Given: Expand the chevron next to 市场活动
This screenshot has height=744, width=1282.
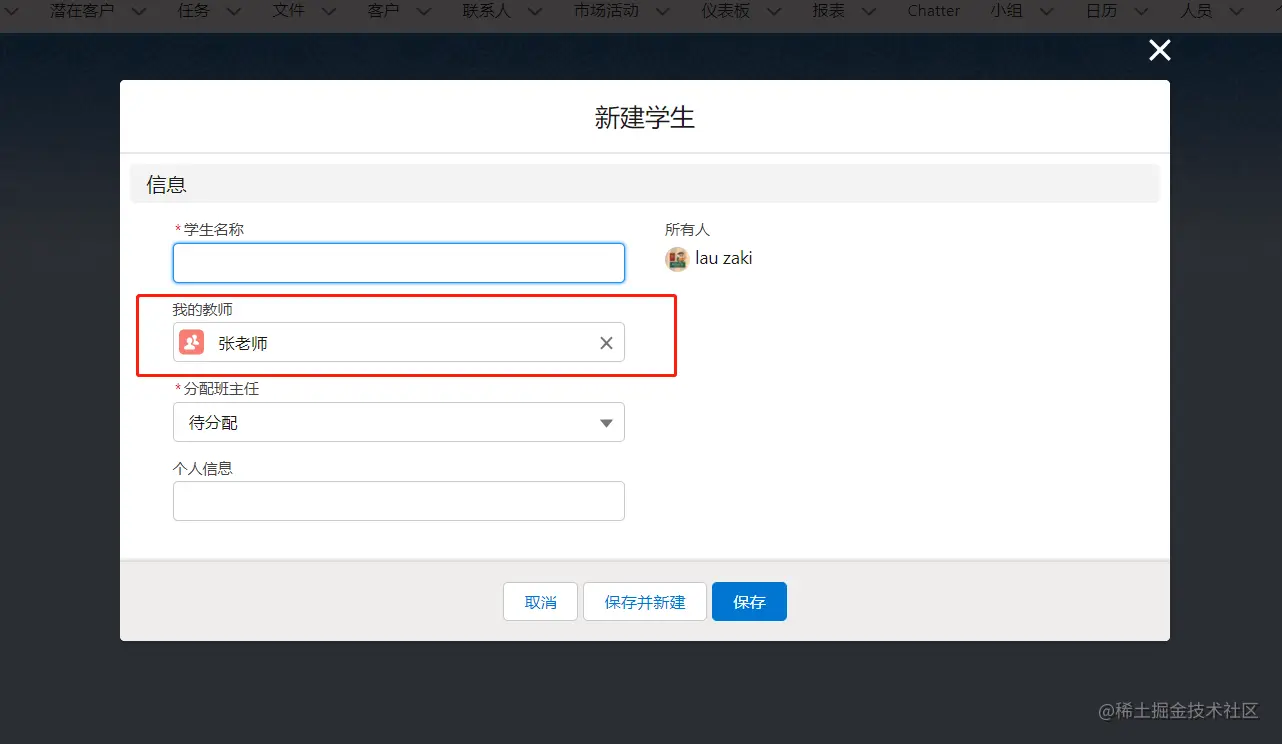Looking at the screenshot, I should 662,12.
